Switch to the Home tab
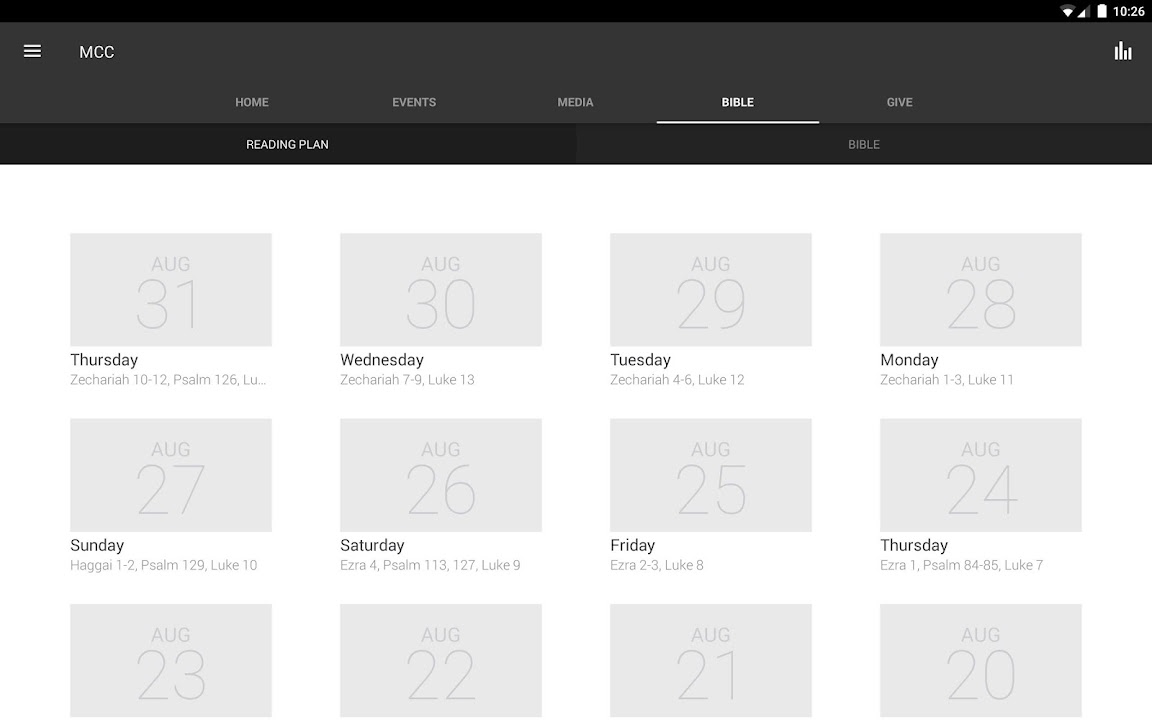Image resolution: width=1152 pixels, height=720 pixels. [252, 102]
